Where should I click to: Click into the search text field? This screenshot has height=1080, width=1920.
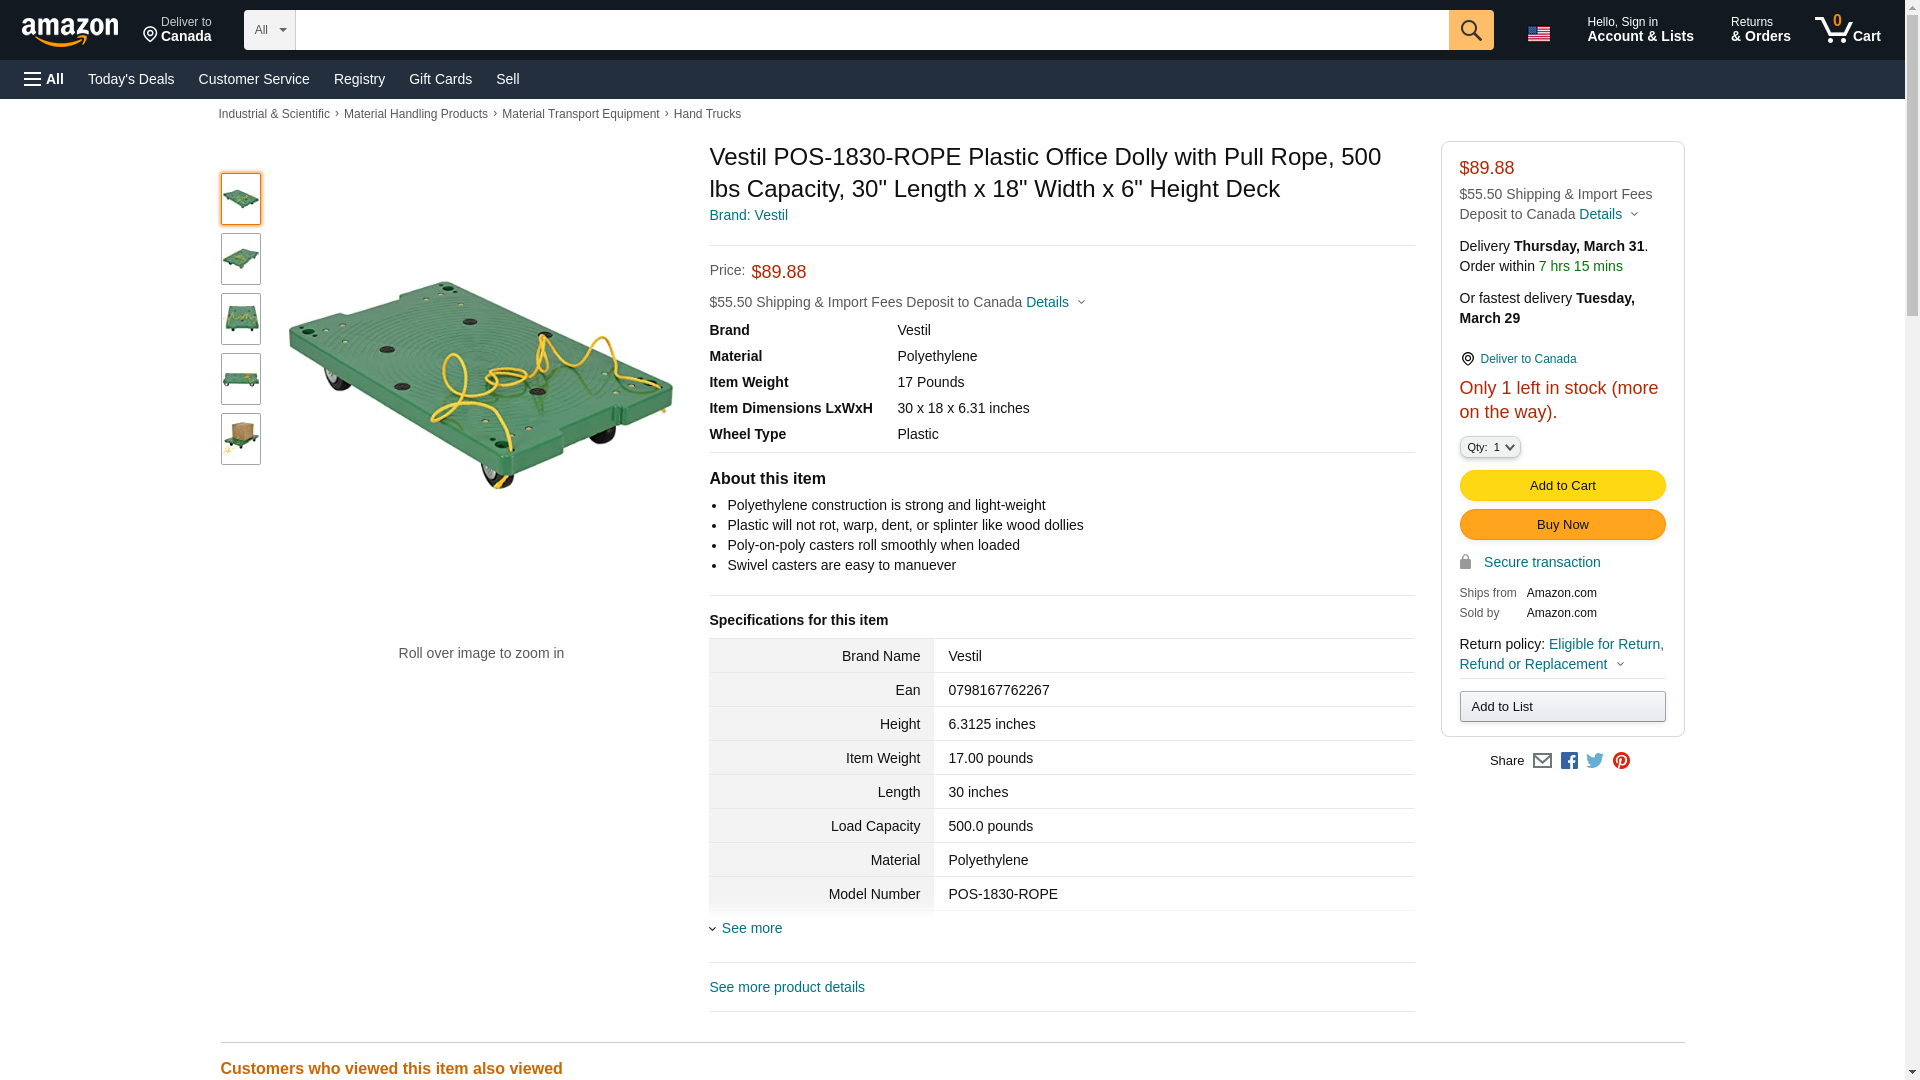[x=870, y=30]
